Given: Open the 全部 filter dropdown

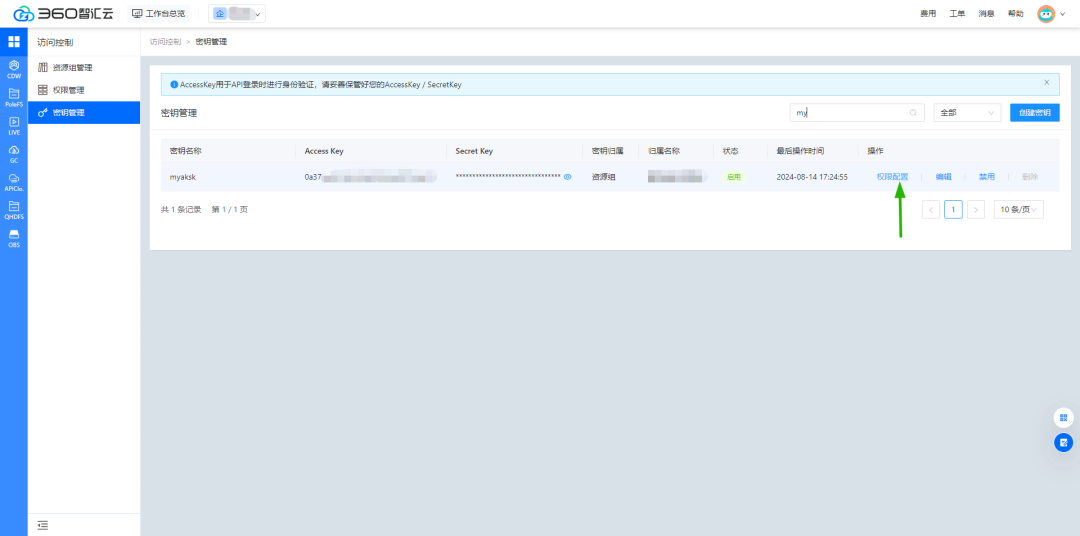Looking at the screenshot, I should tap(967, 113).
